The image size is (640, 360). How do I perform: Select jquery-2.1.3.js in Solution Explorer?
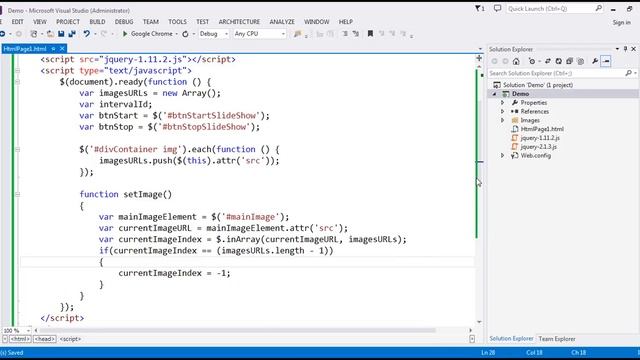tap(538, 147)
